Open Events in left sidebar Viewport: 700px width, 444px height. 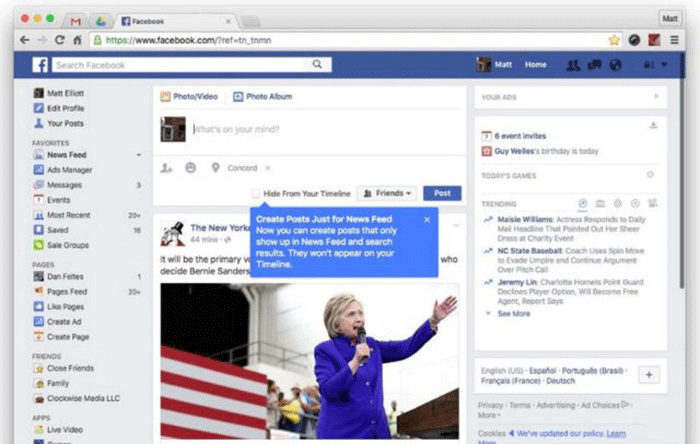pyautogui.click(x=58, y=200)
